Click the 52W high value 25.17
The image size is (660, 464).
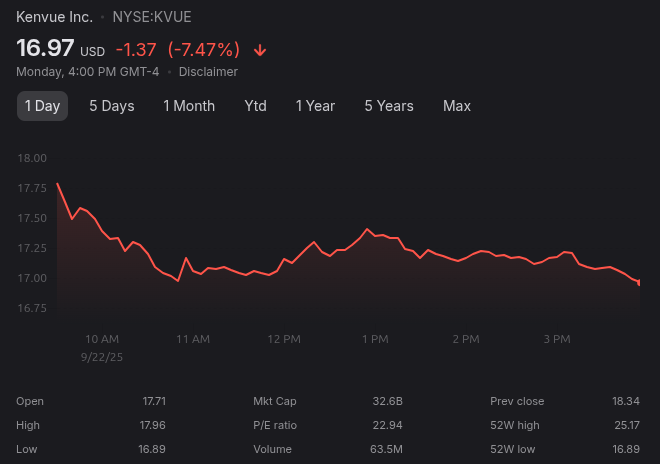627,425
